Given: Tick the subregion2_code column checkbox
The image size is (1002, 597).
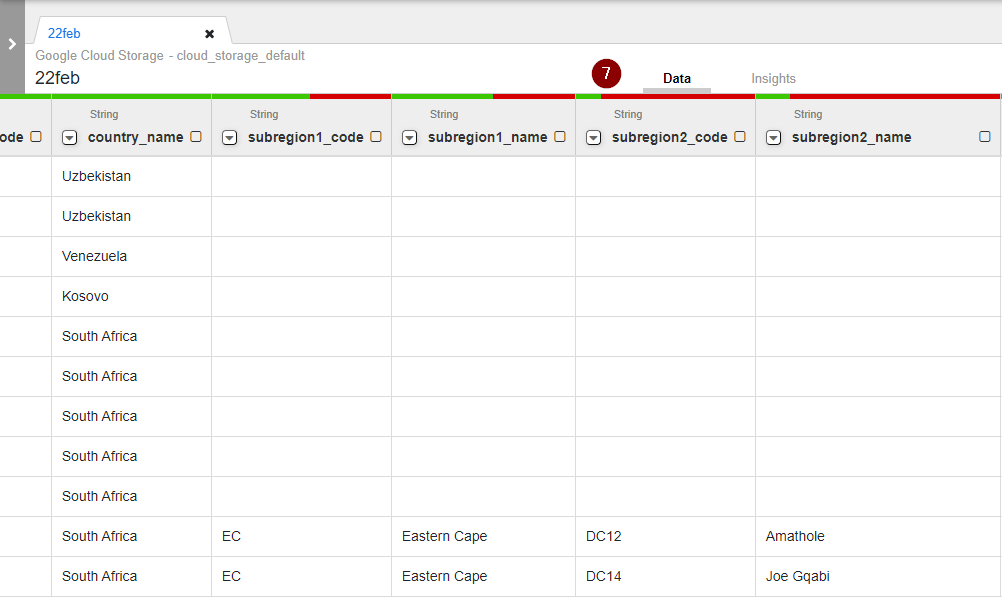Looking at the screenshot, I should [x=740, y=137].
